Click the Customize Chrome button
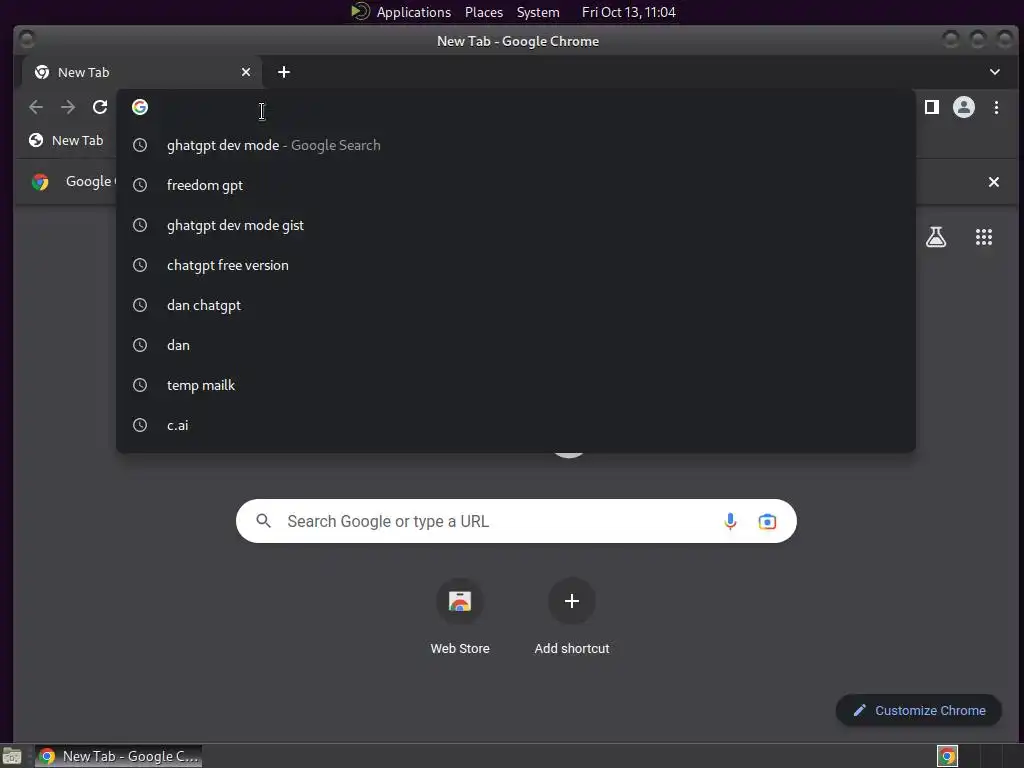This screenshot has width=1024, height=768. pos(919,711)
